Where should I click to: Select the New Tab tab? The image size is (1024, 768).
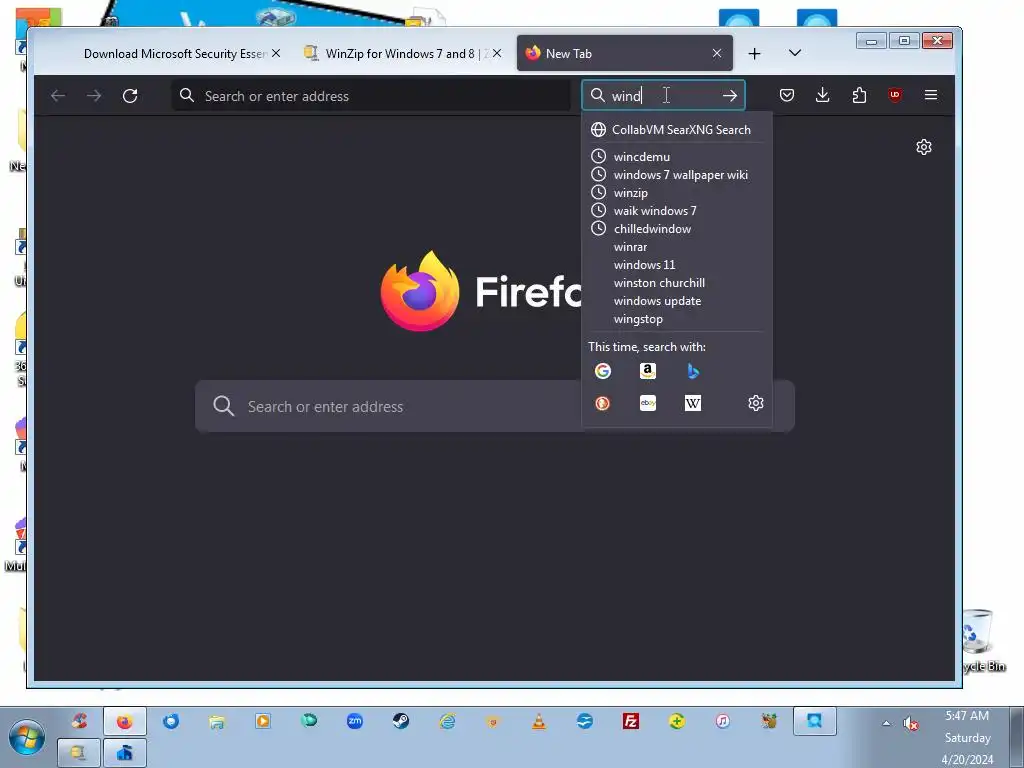[x=624, y=54]
